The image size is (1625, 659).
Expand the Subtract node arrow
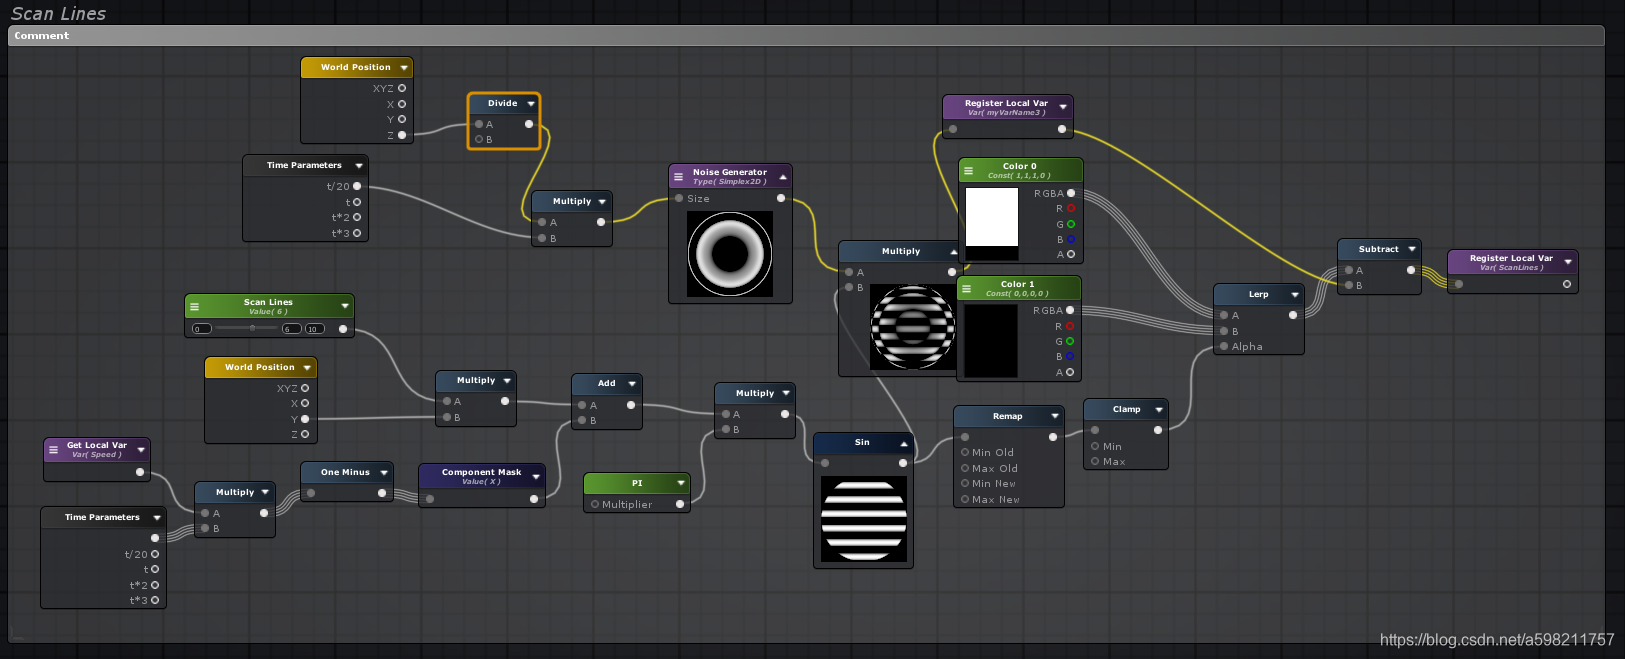tap(1412, 249)
